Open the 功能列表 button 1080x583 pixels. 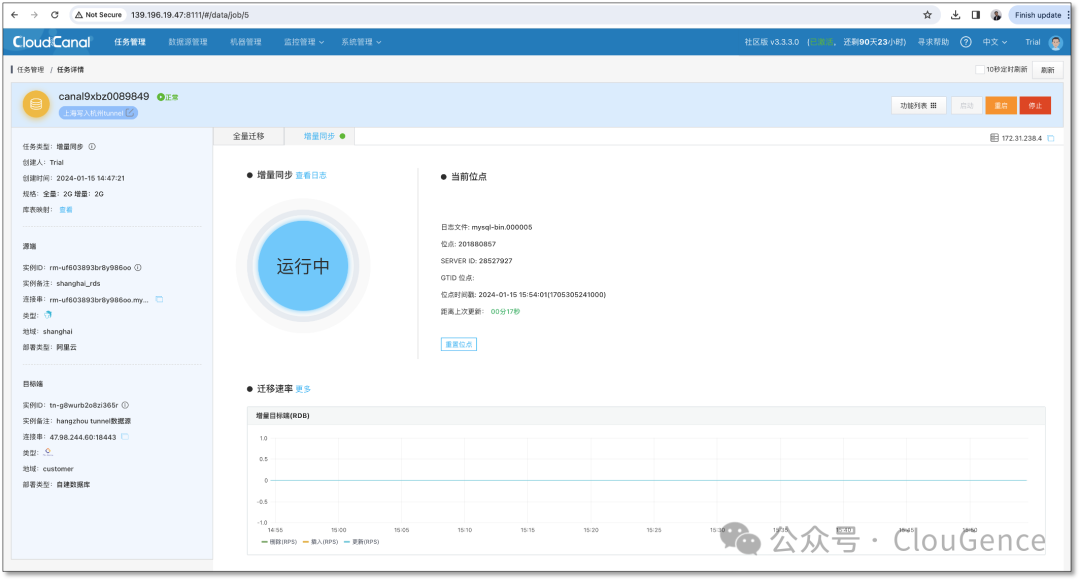click(x=918, y=105)
